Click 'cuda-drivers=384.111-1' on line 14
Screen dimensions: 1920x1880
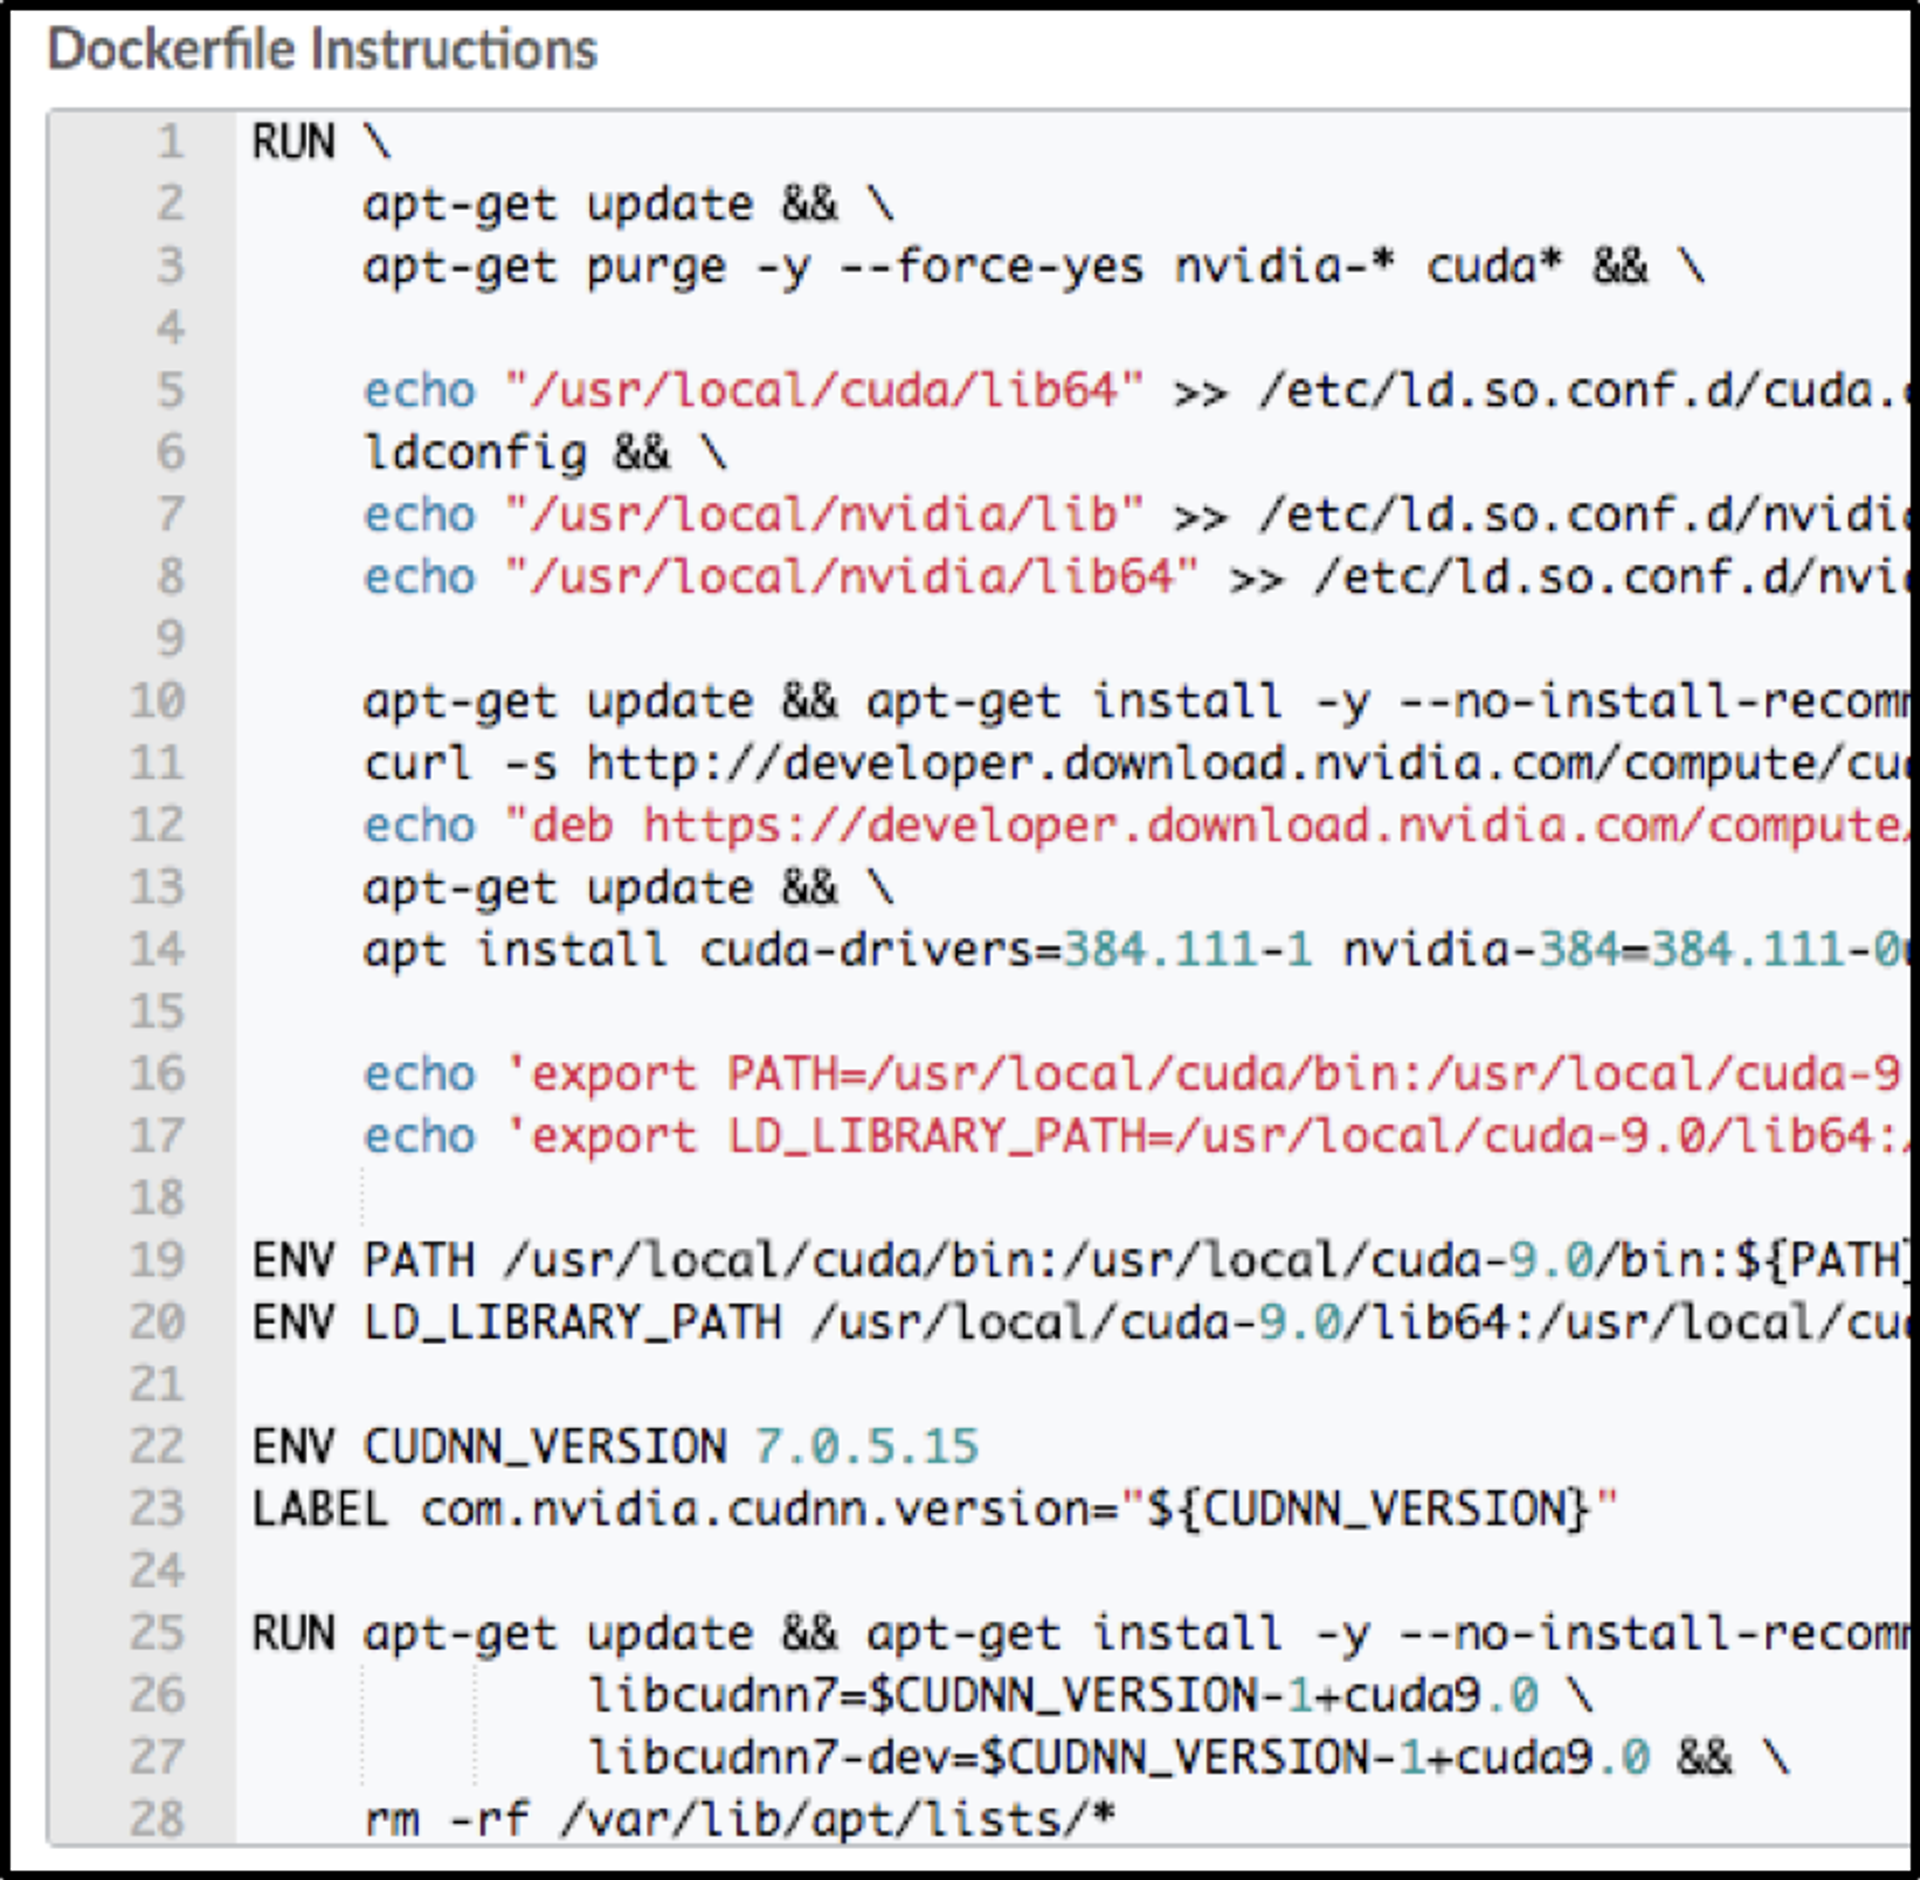[x=1005, y=949]
